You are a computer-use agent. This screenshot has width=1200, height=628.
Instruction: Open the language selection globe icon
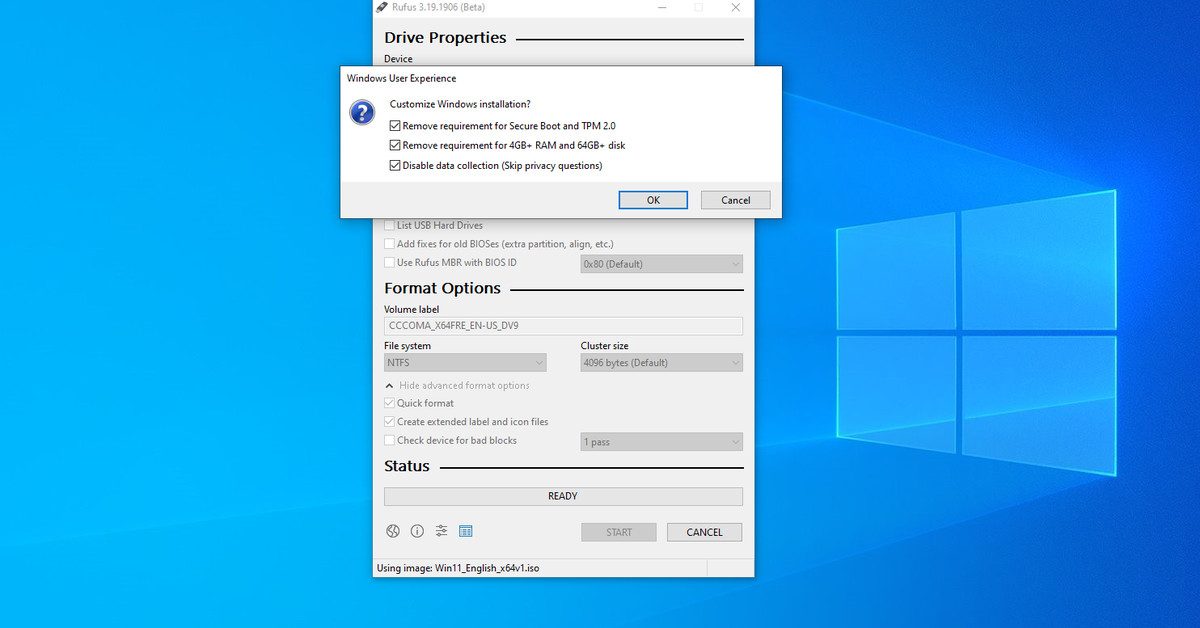coord(393,532)
